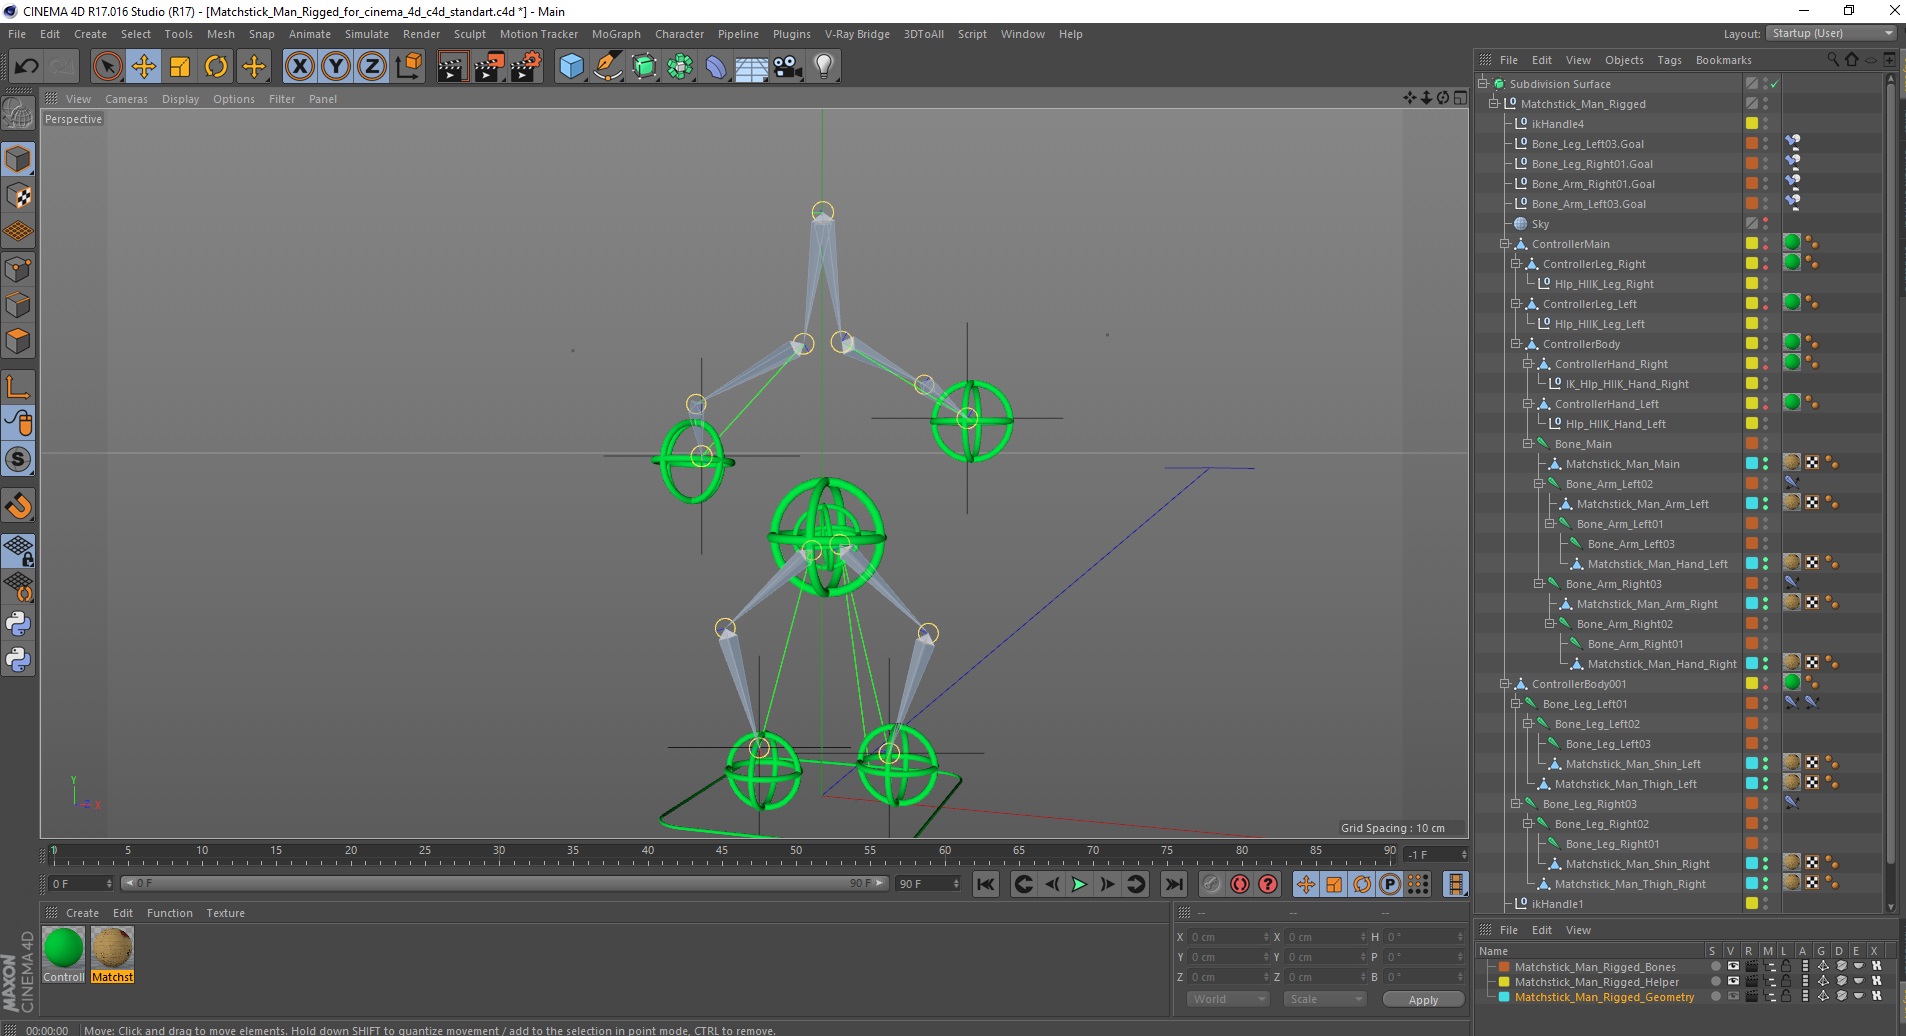Toggle X axis lock
Viewport: 1906px width, 1036px height.
tap(299, 66)
